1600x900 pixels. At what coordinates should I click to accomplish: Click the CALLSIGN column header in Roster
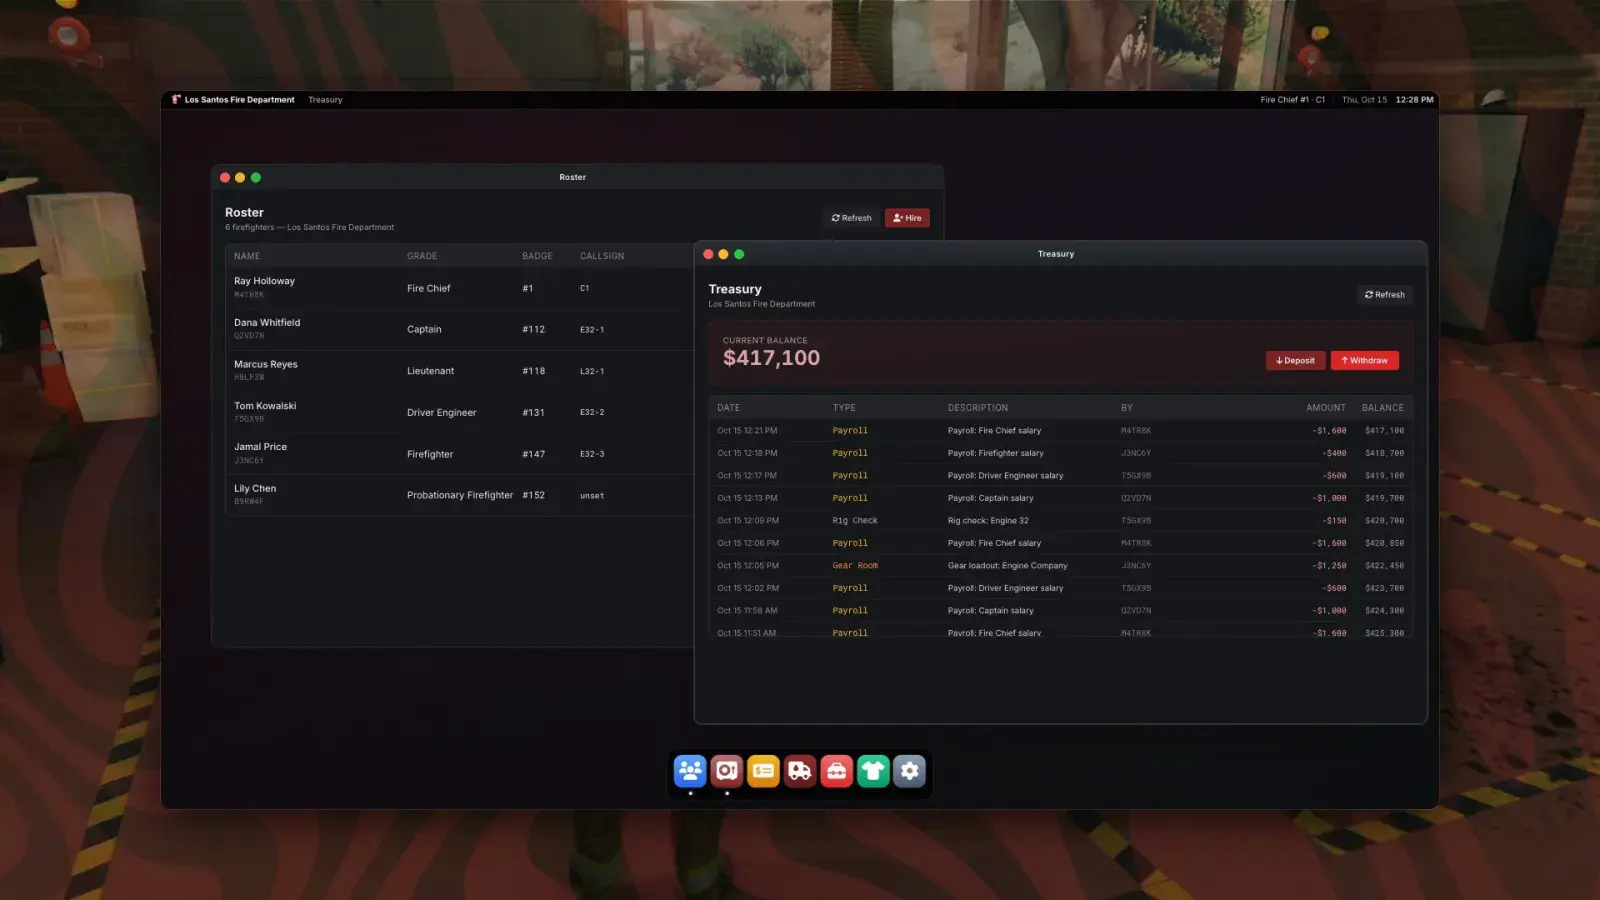[x=602, y=256]
